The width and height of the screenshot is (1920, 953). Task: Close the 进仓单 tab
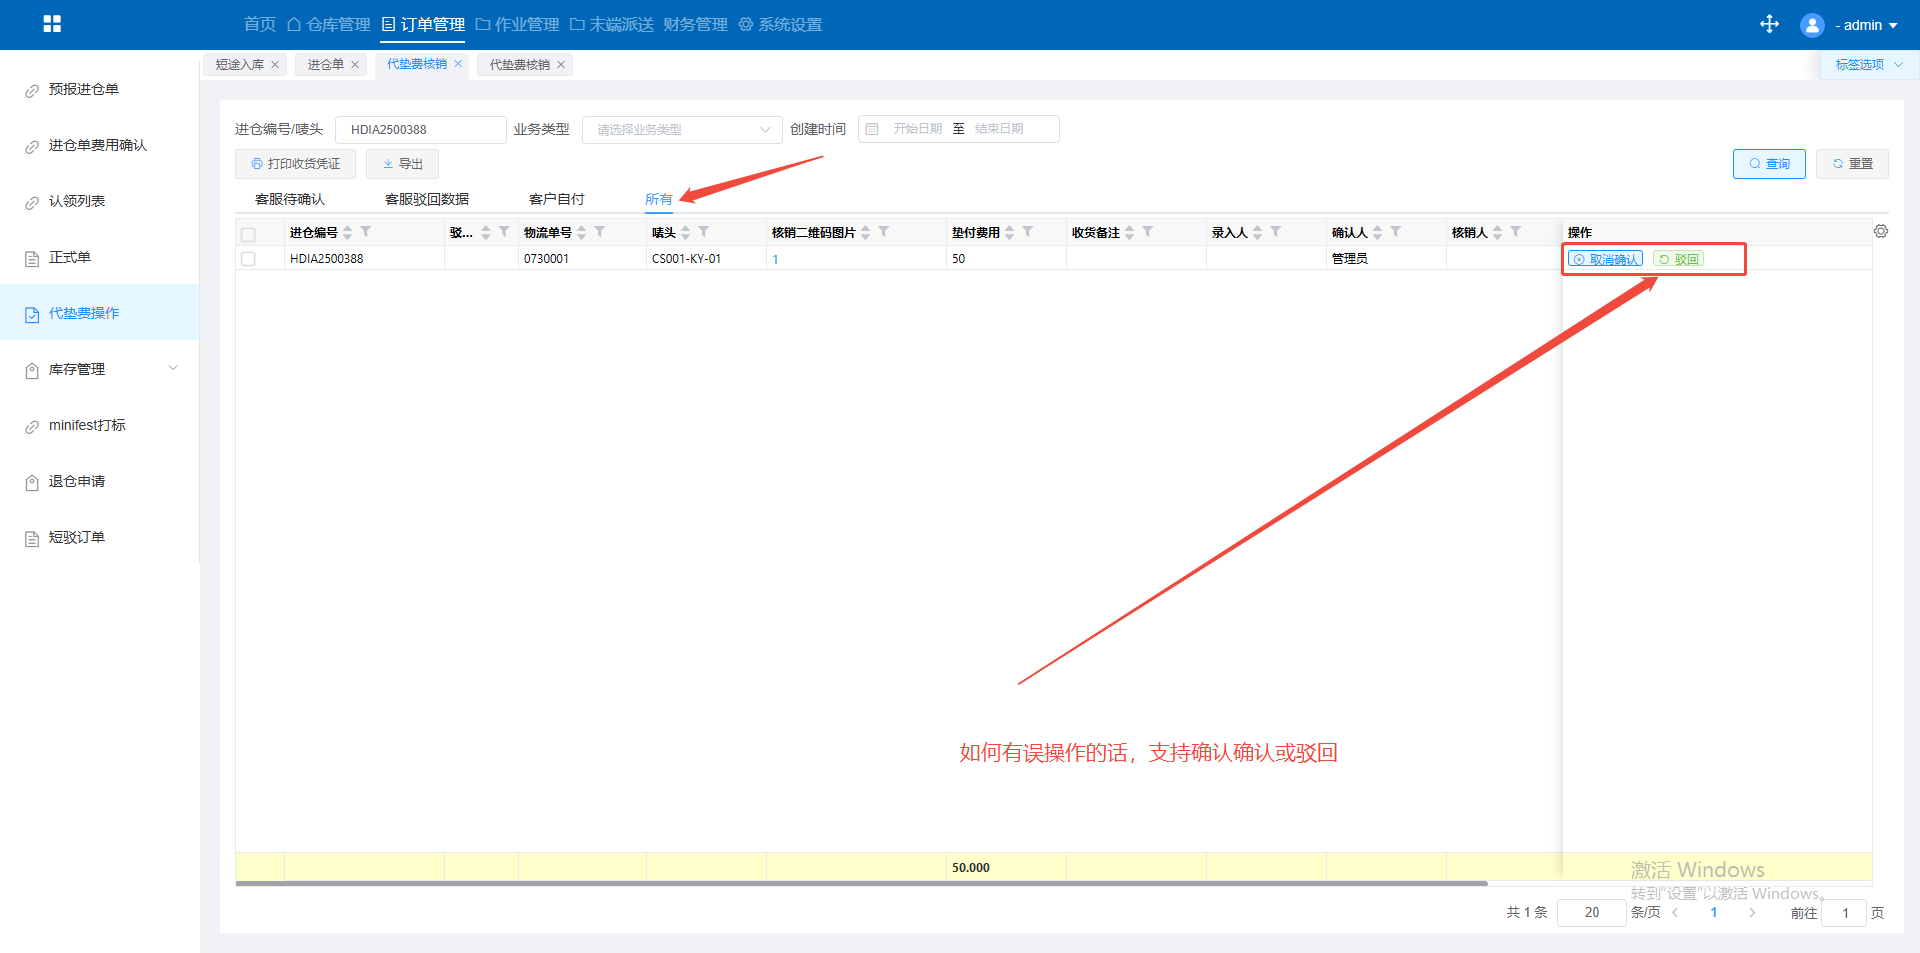[355, 65]
